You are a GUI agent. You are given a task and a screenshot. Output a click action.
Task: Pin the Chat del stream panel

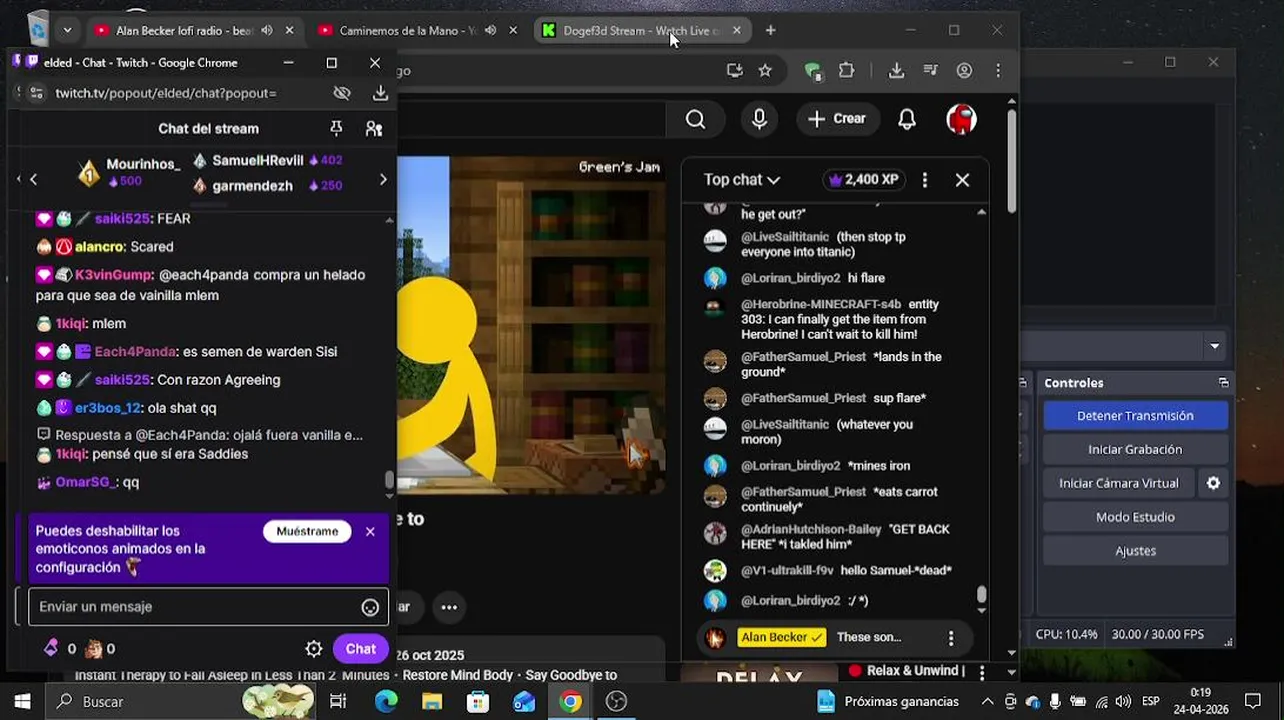coord(336,128)
